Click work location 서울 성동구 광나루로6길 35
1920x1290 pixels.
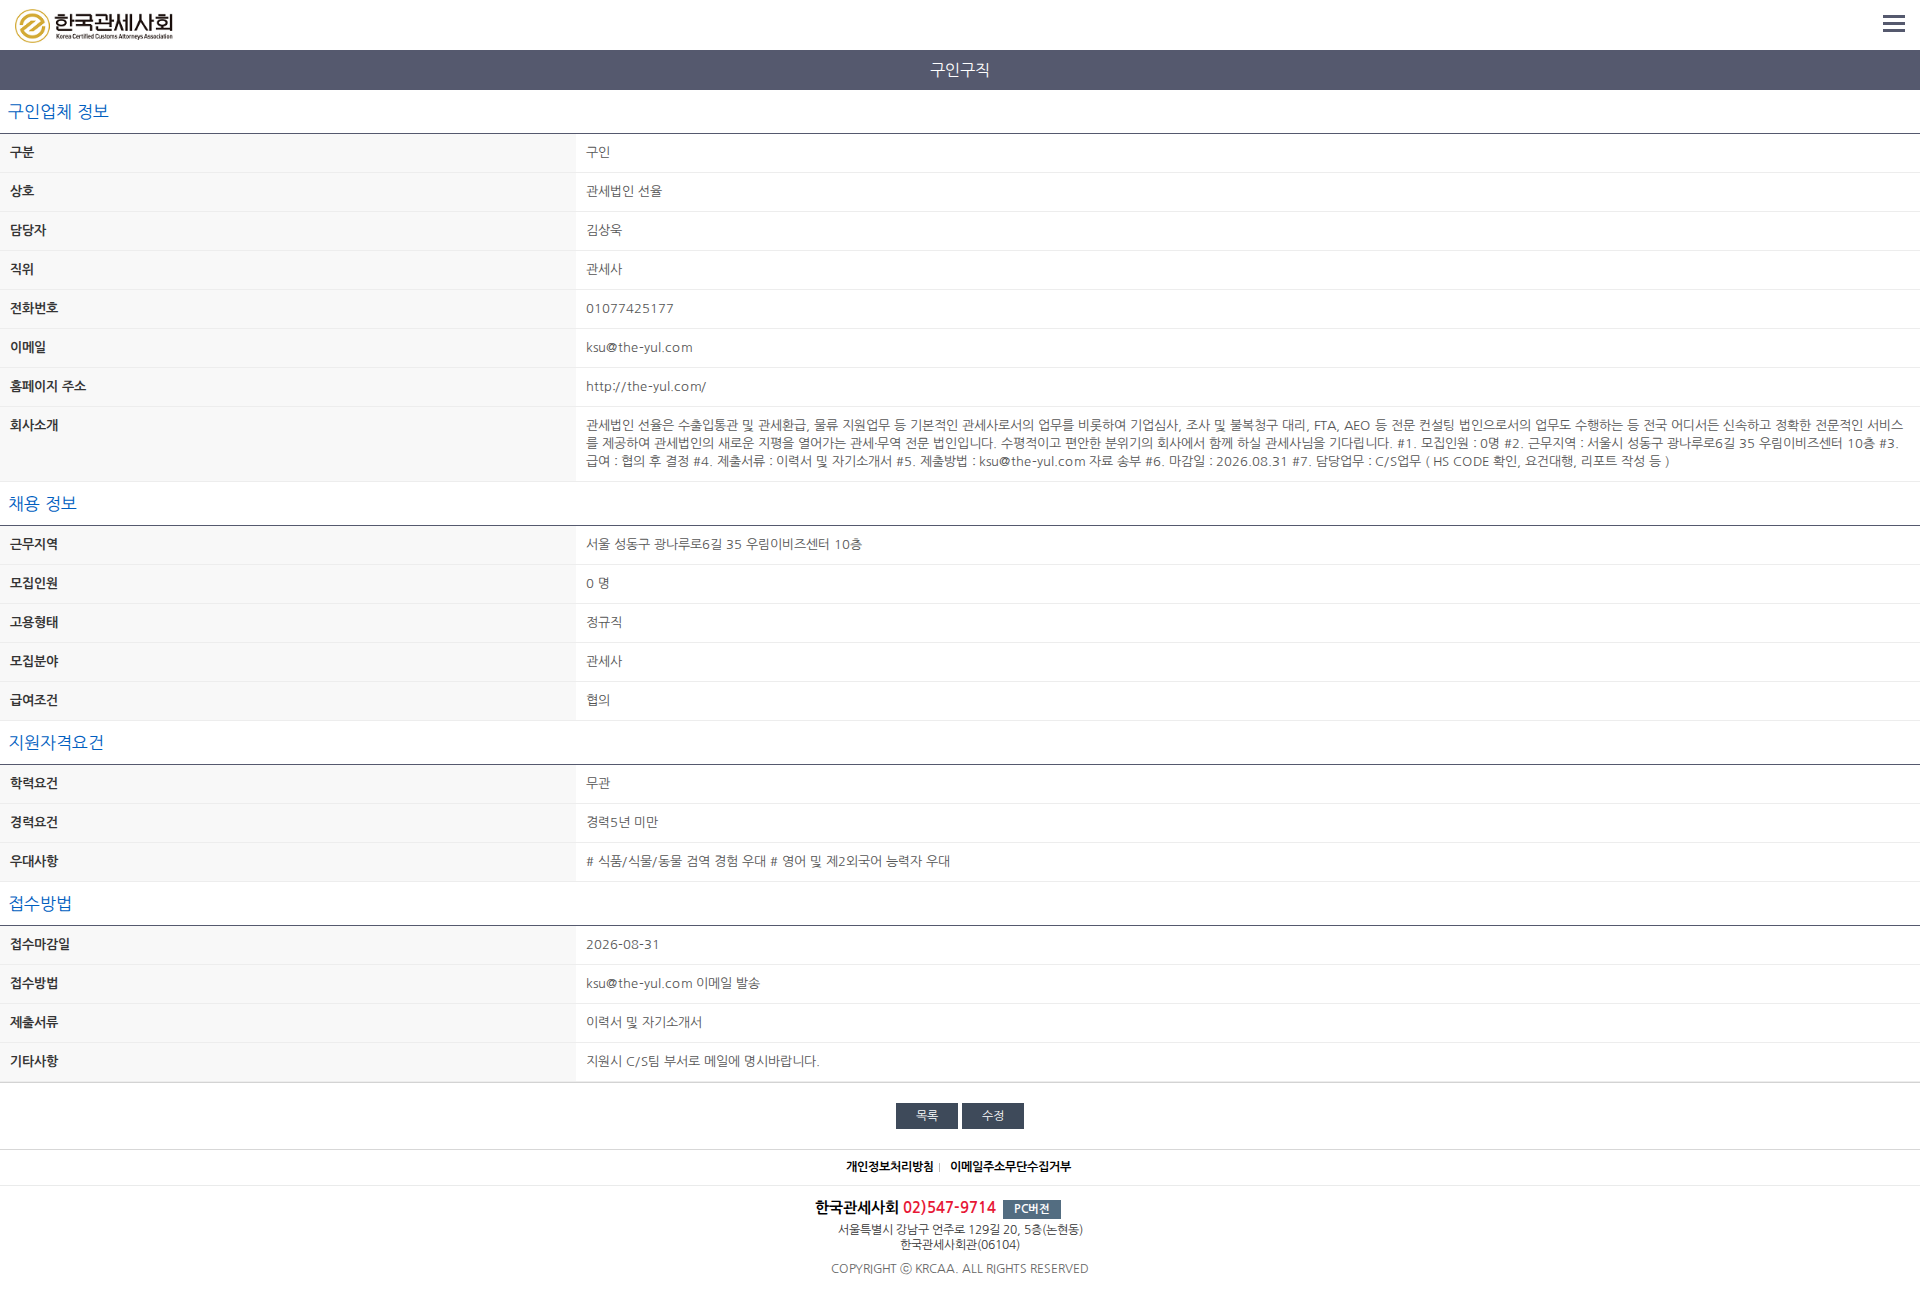pos(724,545)
